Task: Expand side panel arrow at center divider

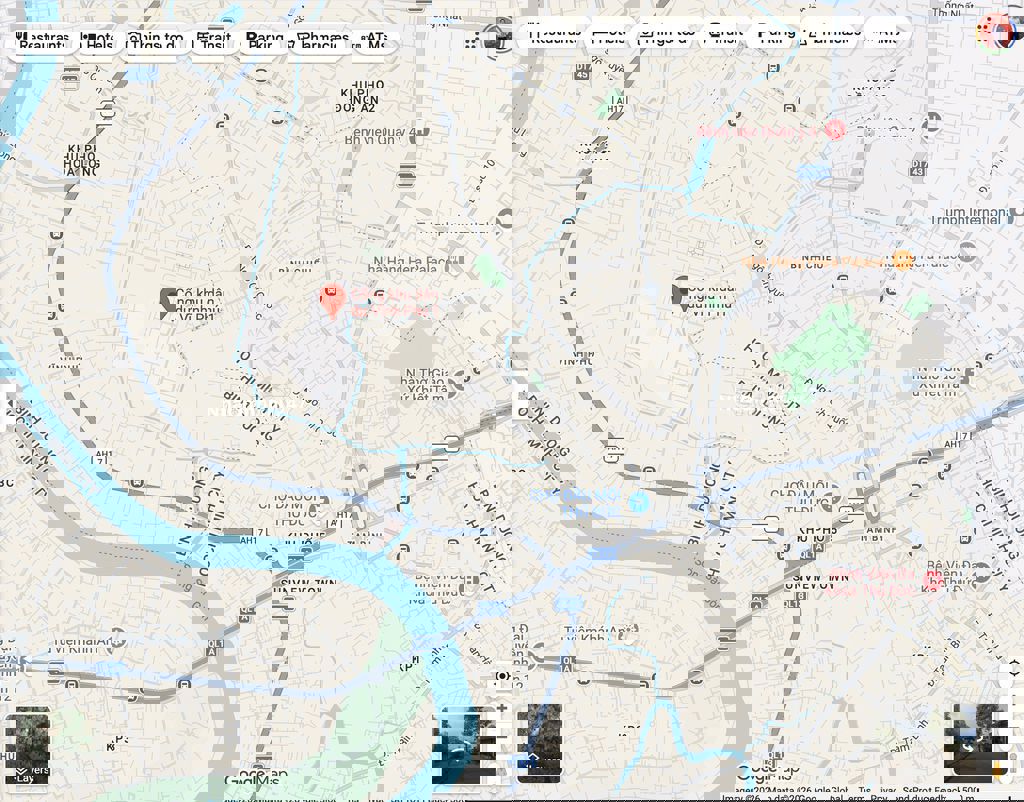Action: (520, 402)
